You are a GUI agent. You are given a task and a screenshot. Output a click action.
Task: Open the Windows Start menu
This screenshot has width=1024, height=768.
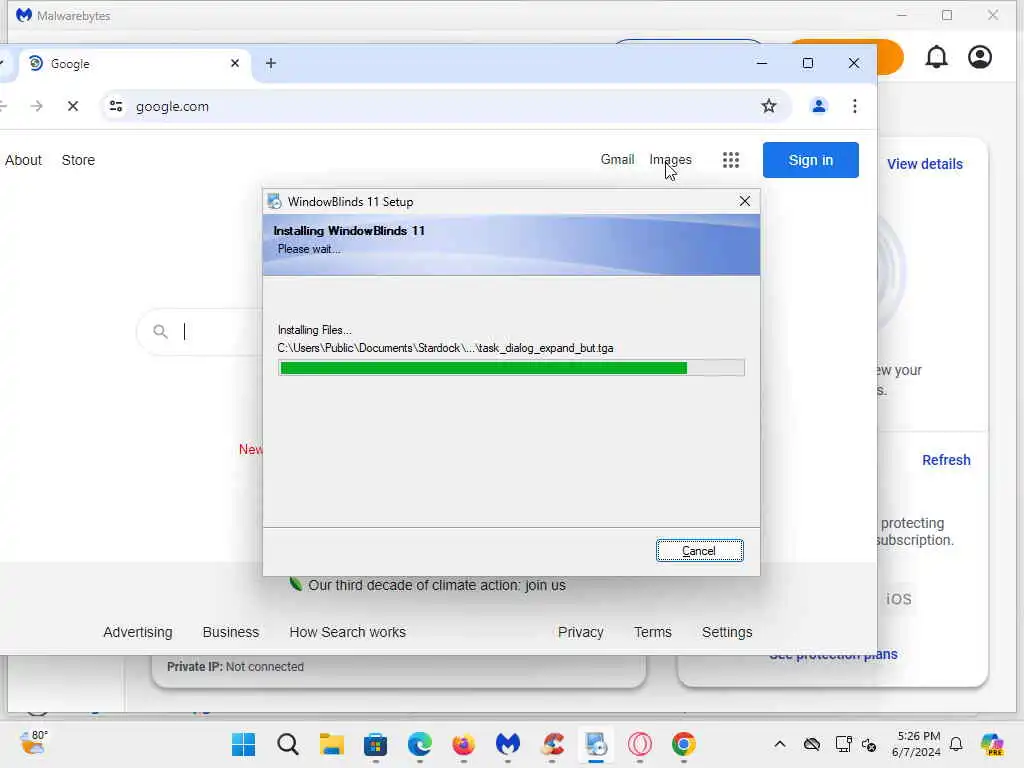(x=244, y=744)
